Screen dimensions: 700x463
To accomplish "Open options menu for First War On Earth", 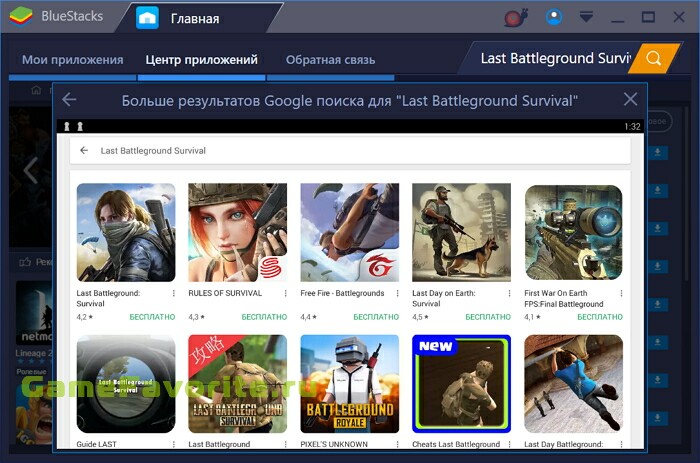I will [621, 293].
